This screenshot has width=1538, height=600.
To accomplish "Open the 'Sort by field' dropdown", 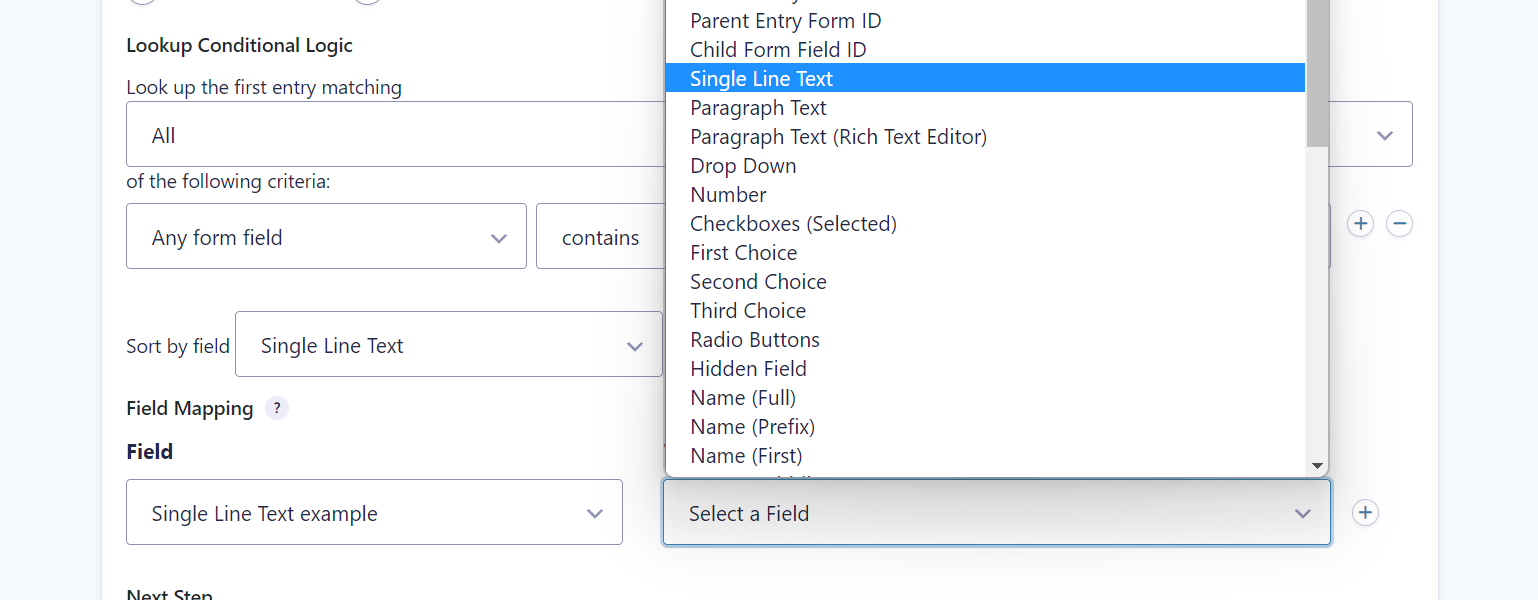I will coord(448,345).
